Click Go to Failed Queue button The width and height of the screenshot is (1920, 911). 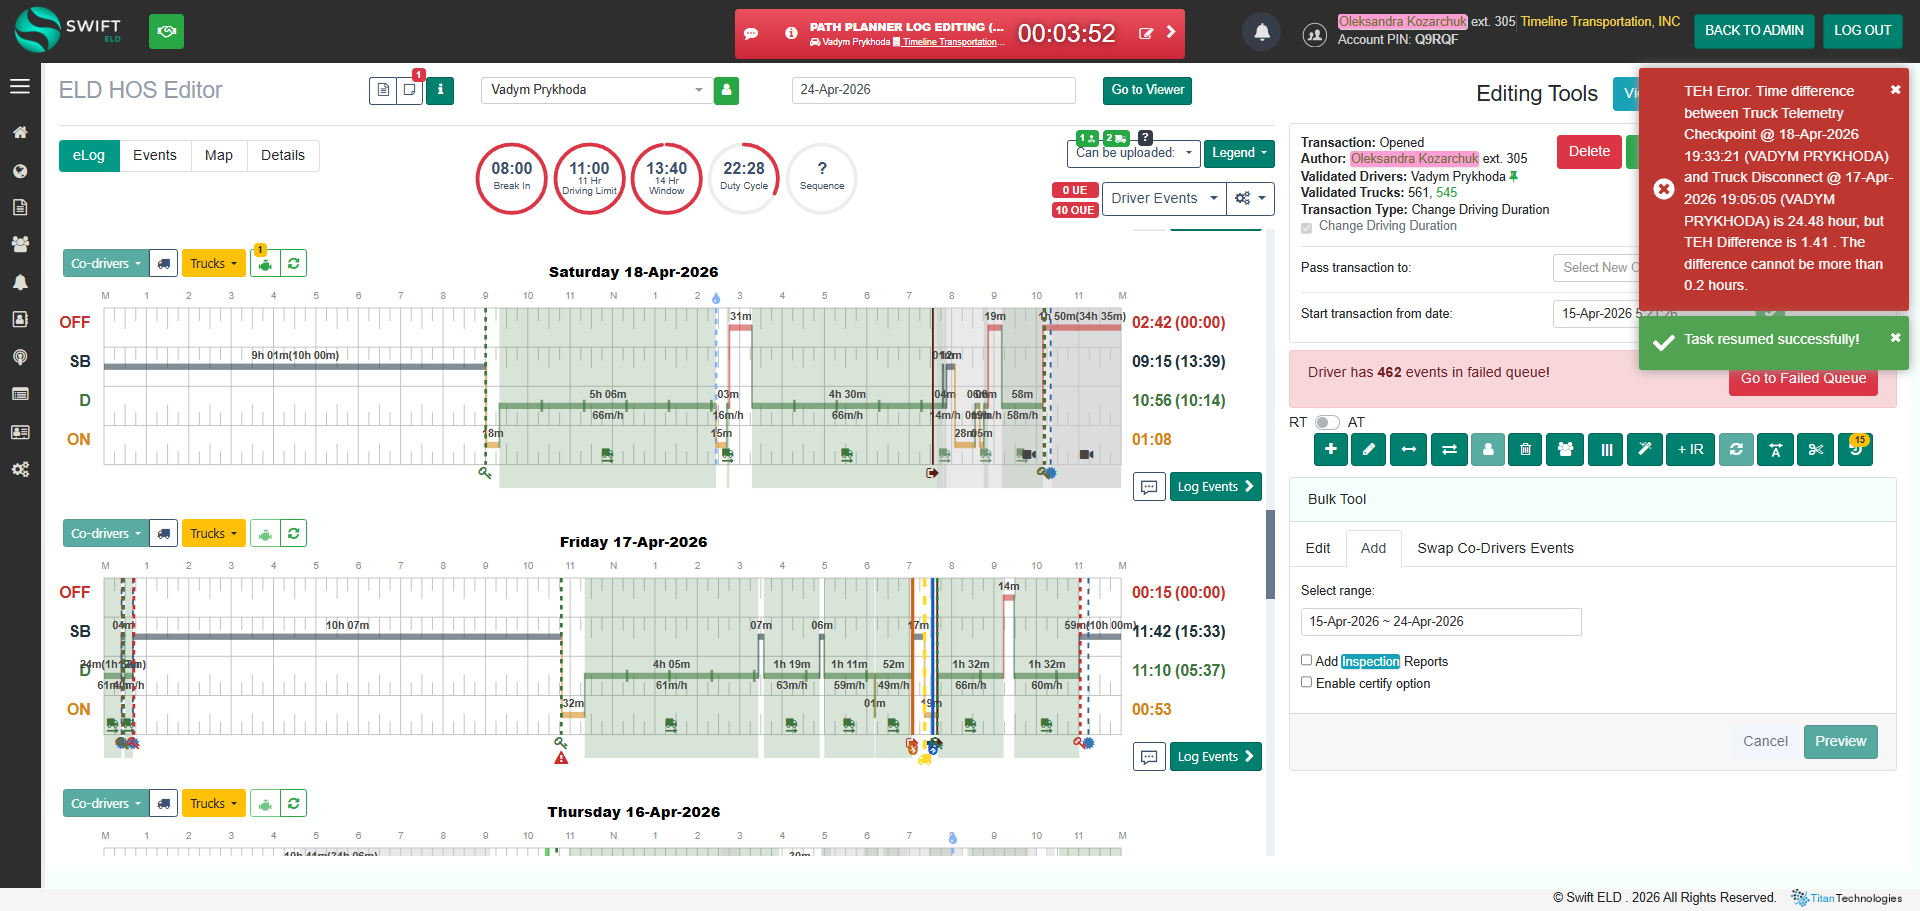point(1803,378)
